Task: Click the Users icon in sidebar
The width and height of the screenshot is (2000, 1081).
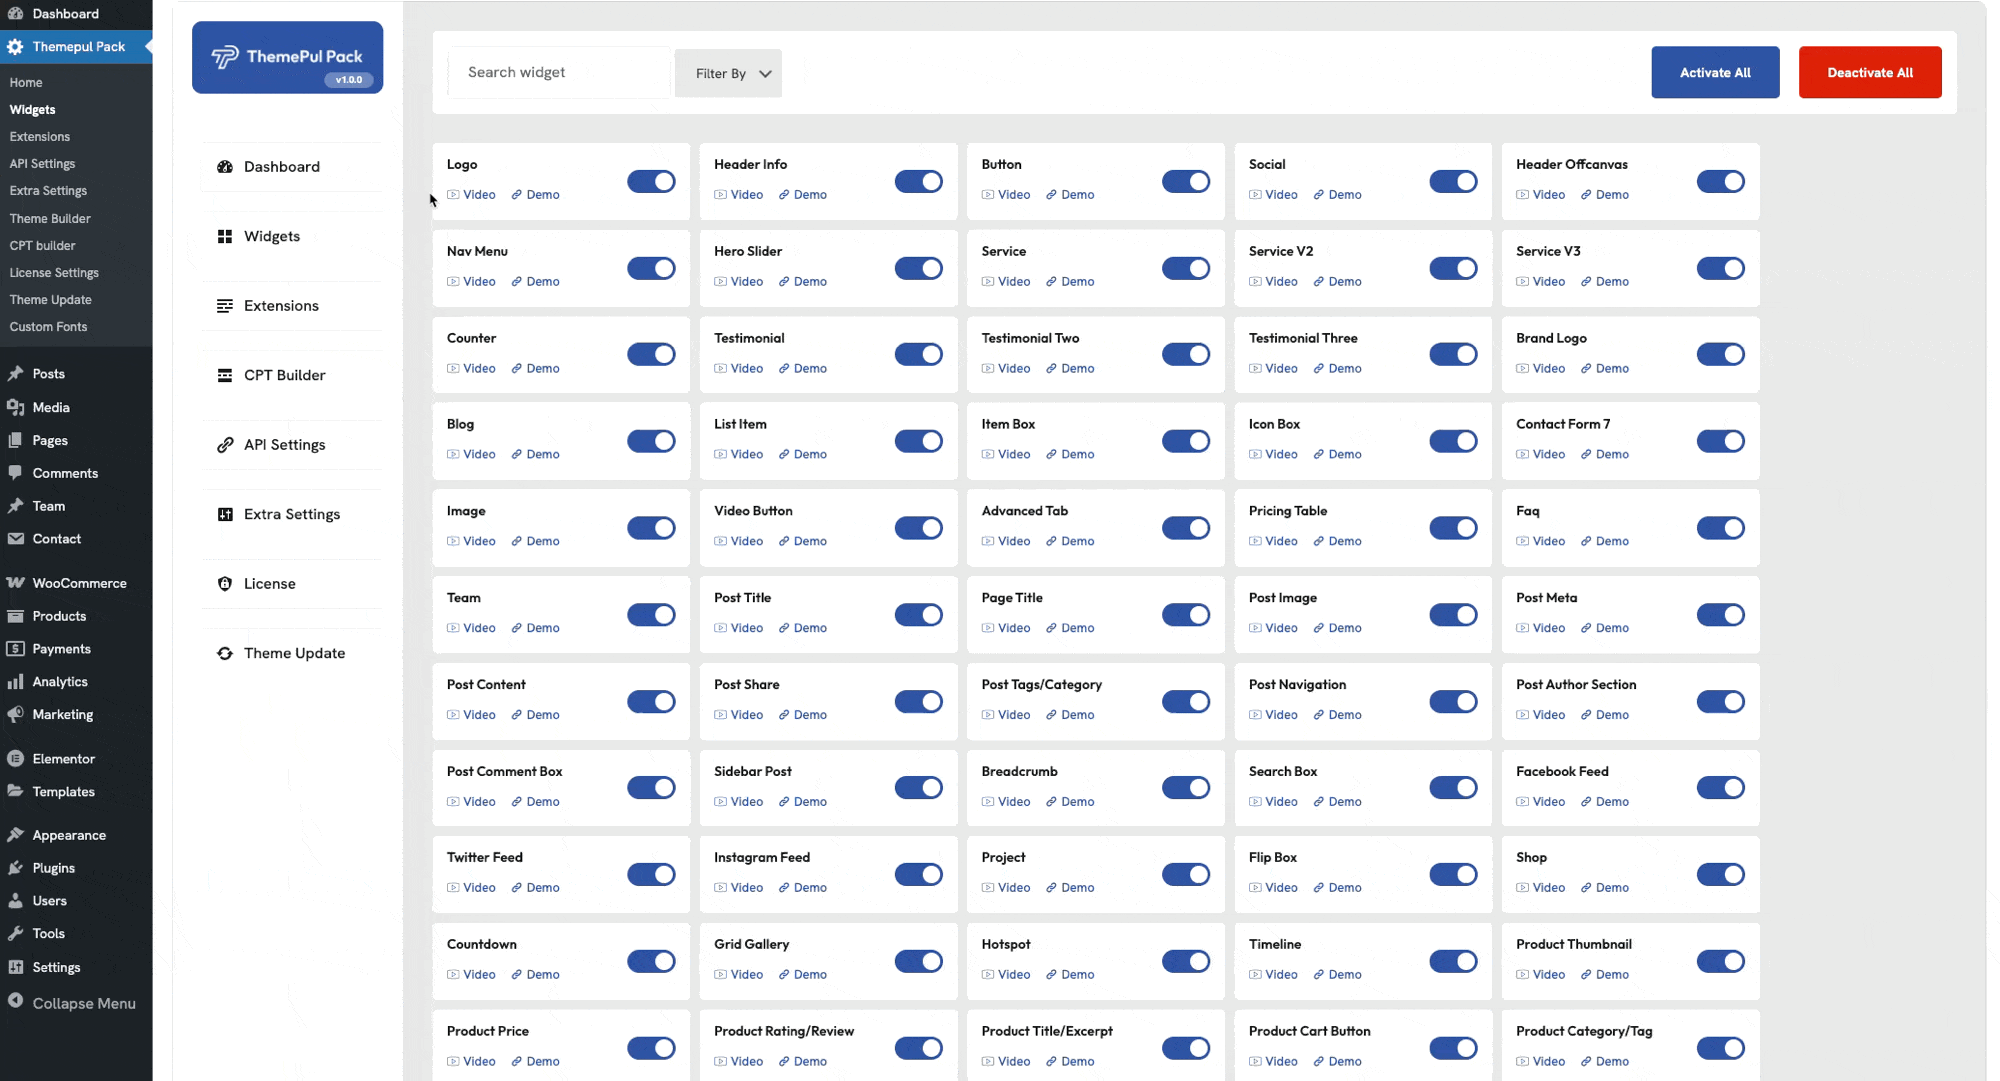Action: [x=15, y=901]
